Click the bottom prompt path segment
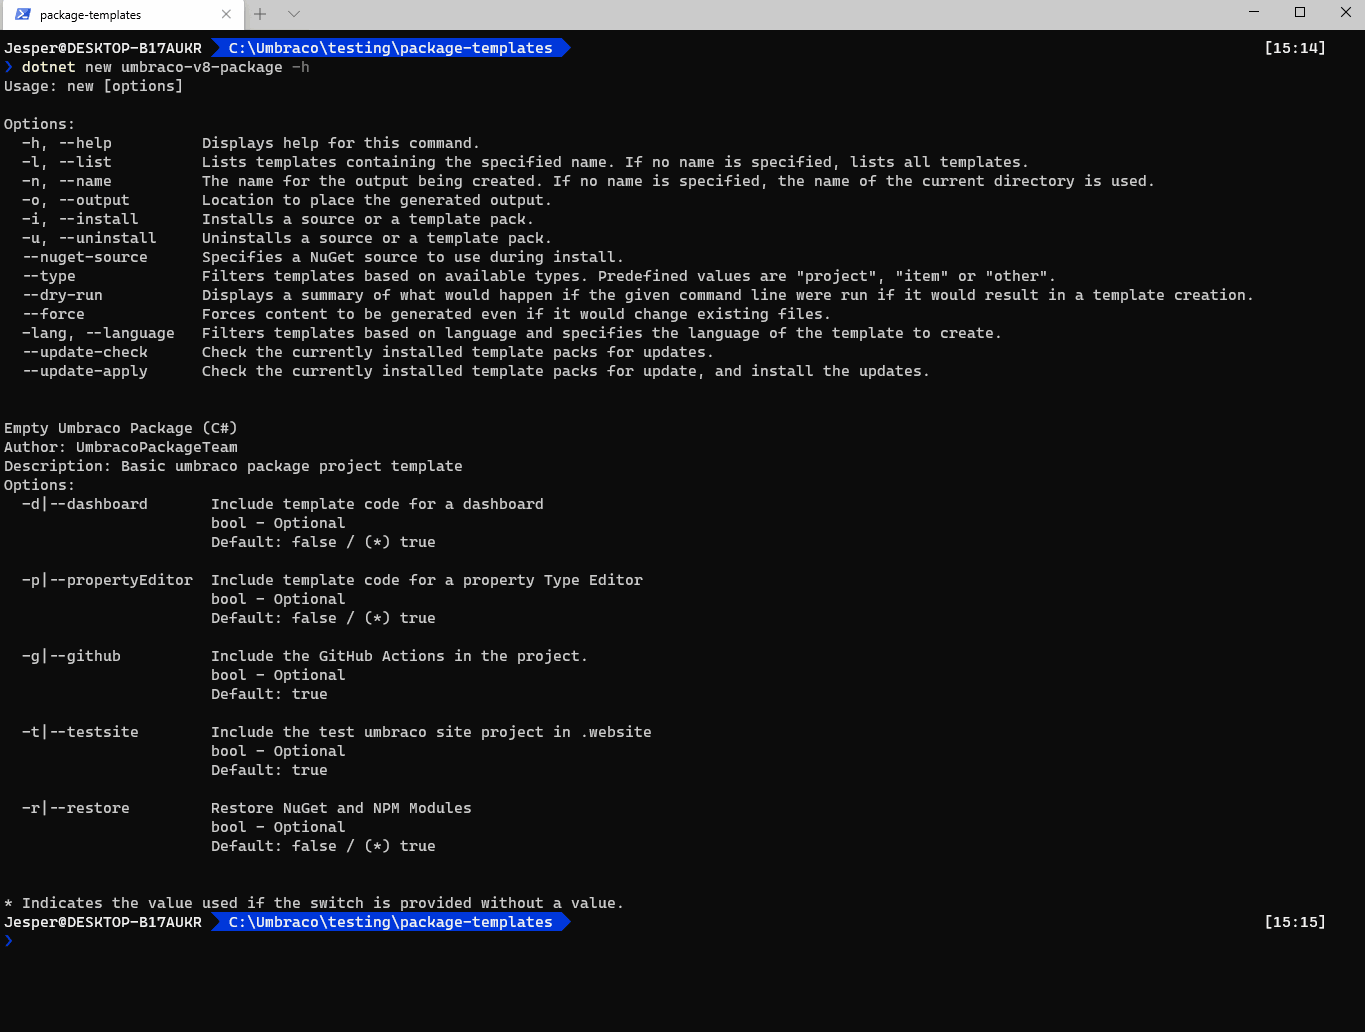Viewport: 1365px width, 1032px height. click(x=390, y=922)
